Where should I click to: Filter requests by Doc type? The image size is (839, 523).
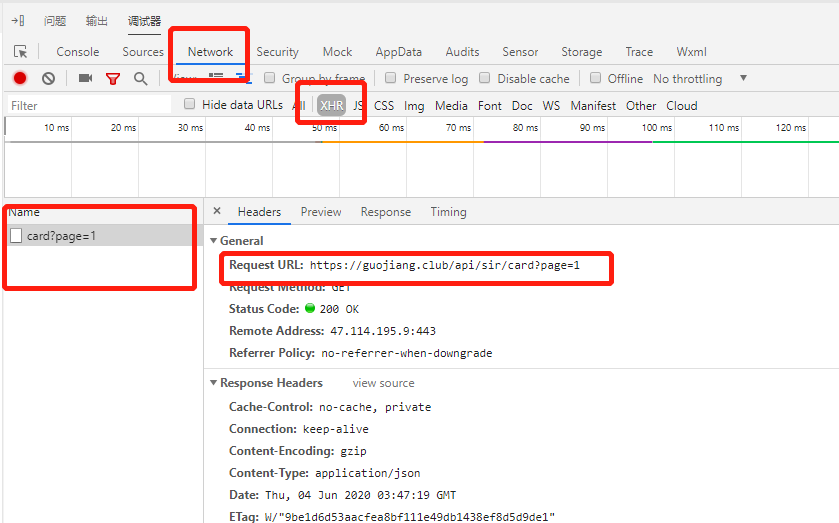pyautogui.click(x=522, y=105)
